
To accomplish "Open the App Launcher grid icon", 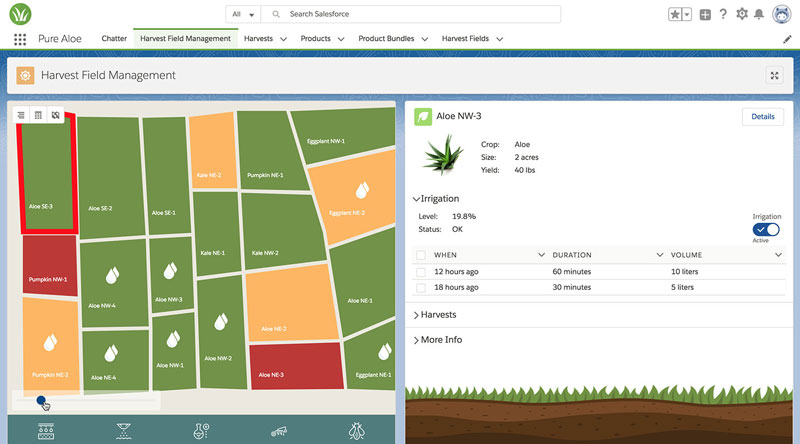I will tap(20, 39).
